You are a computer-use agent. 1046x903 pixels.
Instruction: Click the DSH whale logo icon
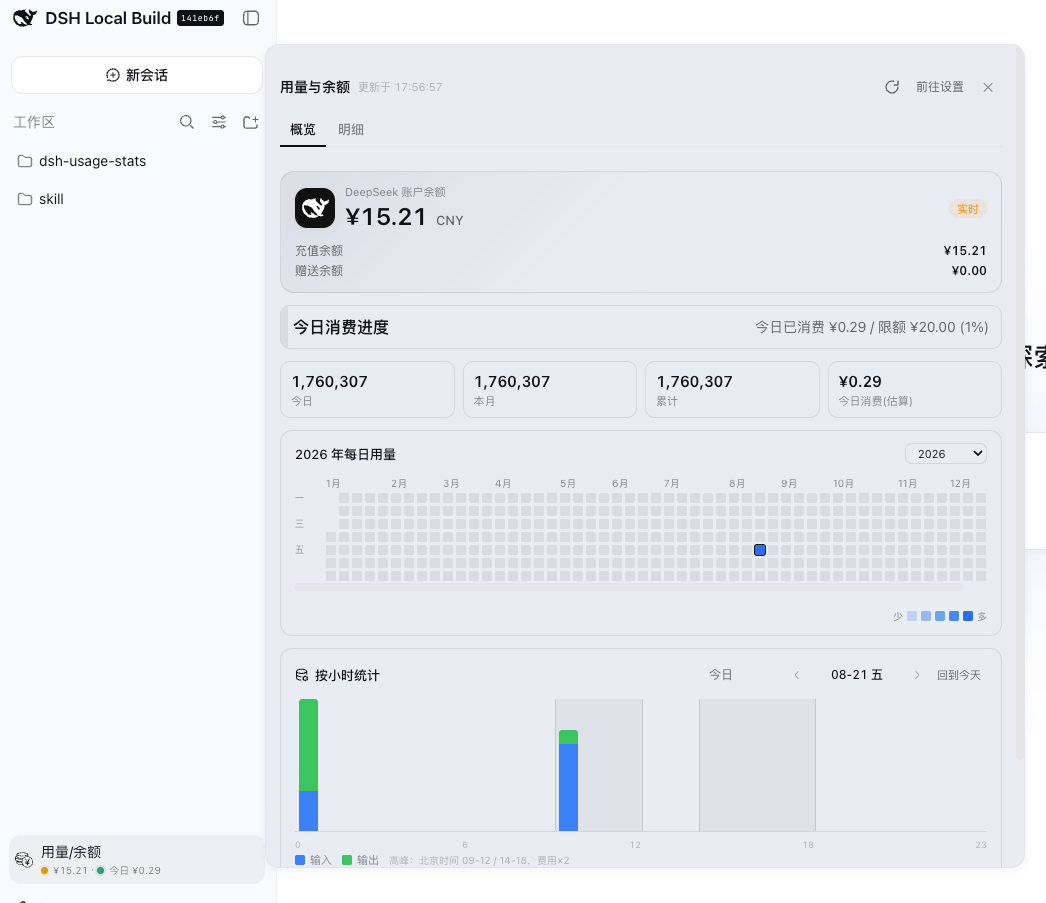point(25,18)
